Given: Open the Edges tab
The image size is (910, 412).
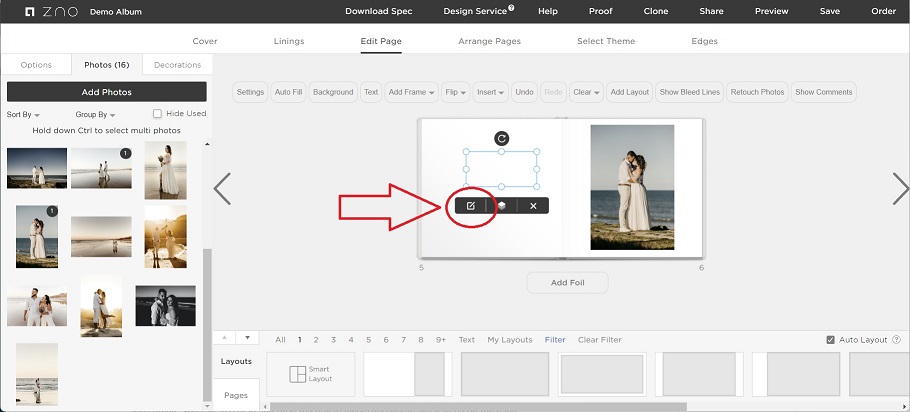Looking at the screenshot, I should [x=705, y=41].
